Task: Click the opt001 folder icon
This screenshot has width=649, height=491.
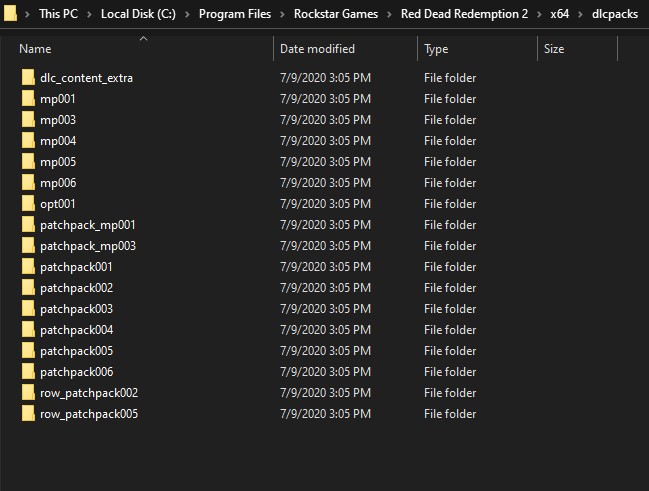Action: point(28,204)
